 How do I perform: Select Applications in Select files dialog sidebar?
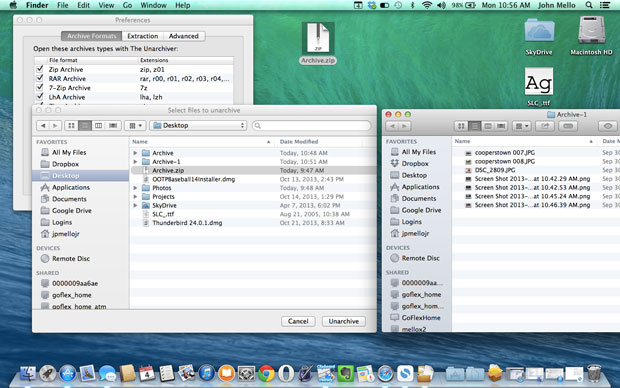click(71, 187)
